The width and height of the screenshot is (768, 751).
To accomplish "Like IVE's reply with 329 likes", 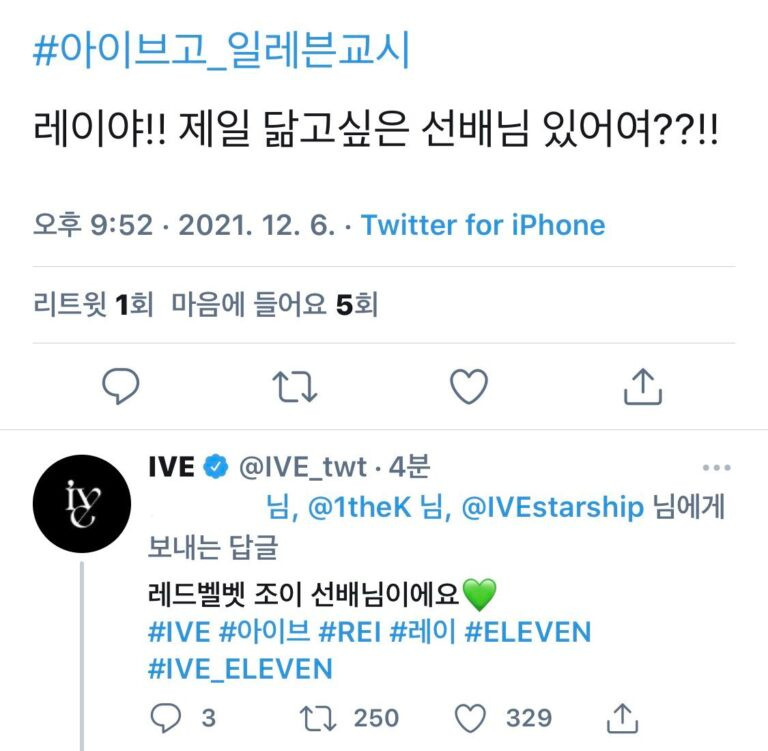I will [x=470, y=718].
